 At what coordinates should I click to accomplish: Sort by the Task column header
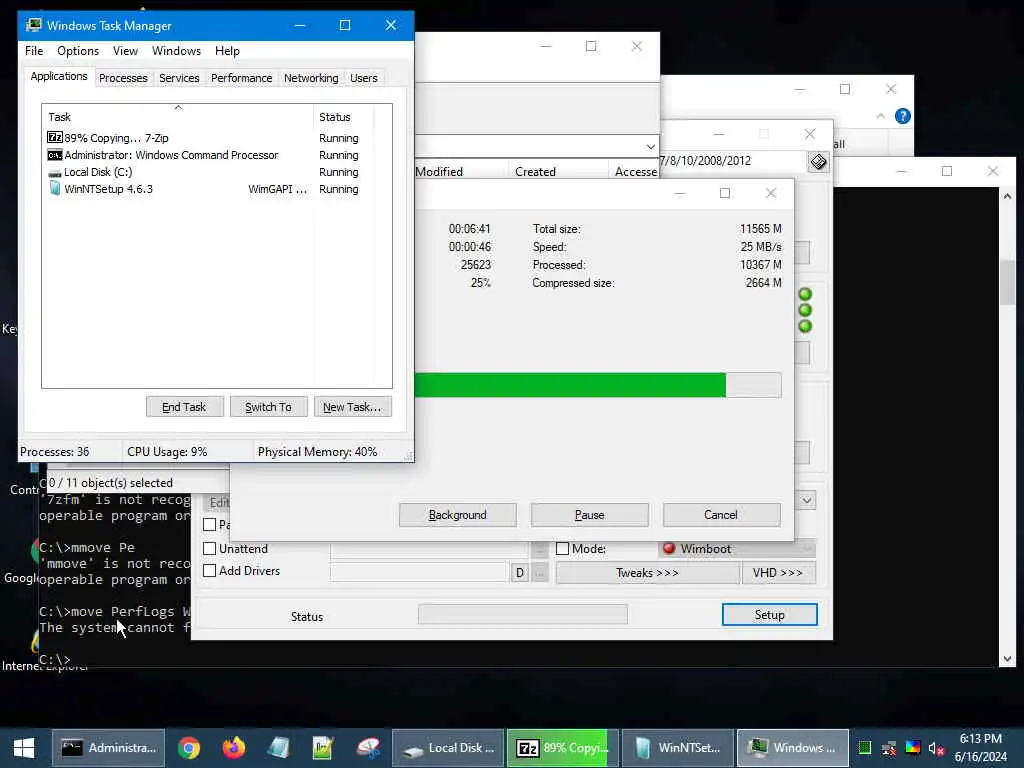177,116
